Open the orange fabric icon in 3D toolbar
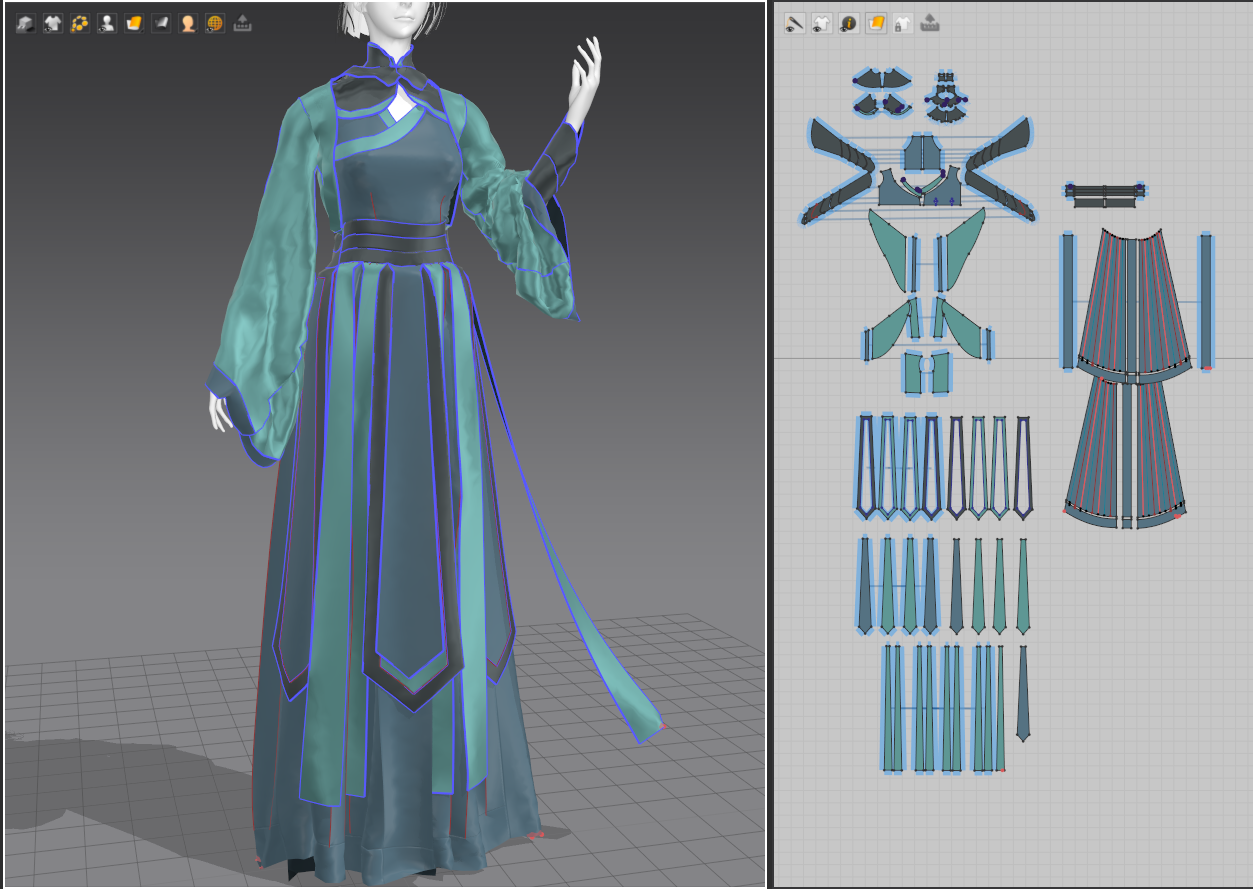This screenshot has height=889, width=1253. click(x=133, y=23)
